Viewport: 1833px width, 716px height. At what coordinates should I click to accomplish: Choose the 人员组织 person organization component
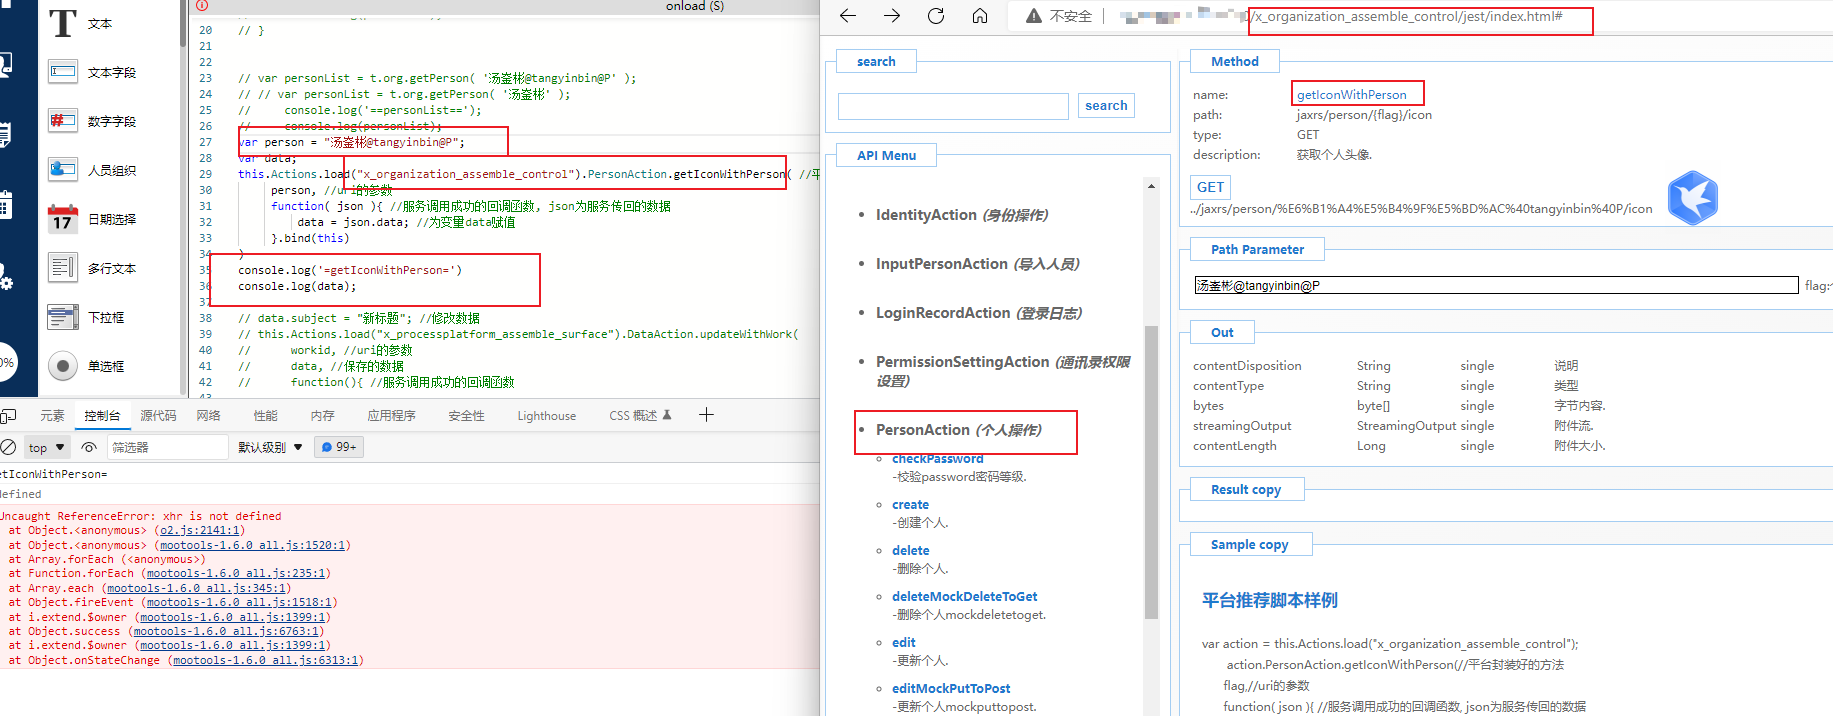[63, 170]
